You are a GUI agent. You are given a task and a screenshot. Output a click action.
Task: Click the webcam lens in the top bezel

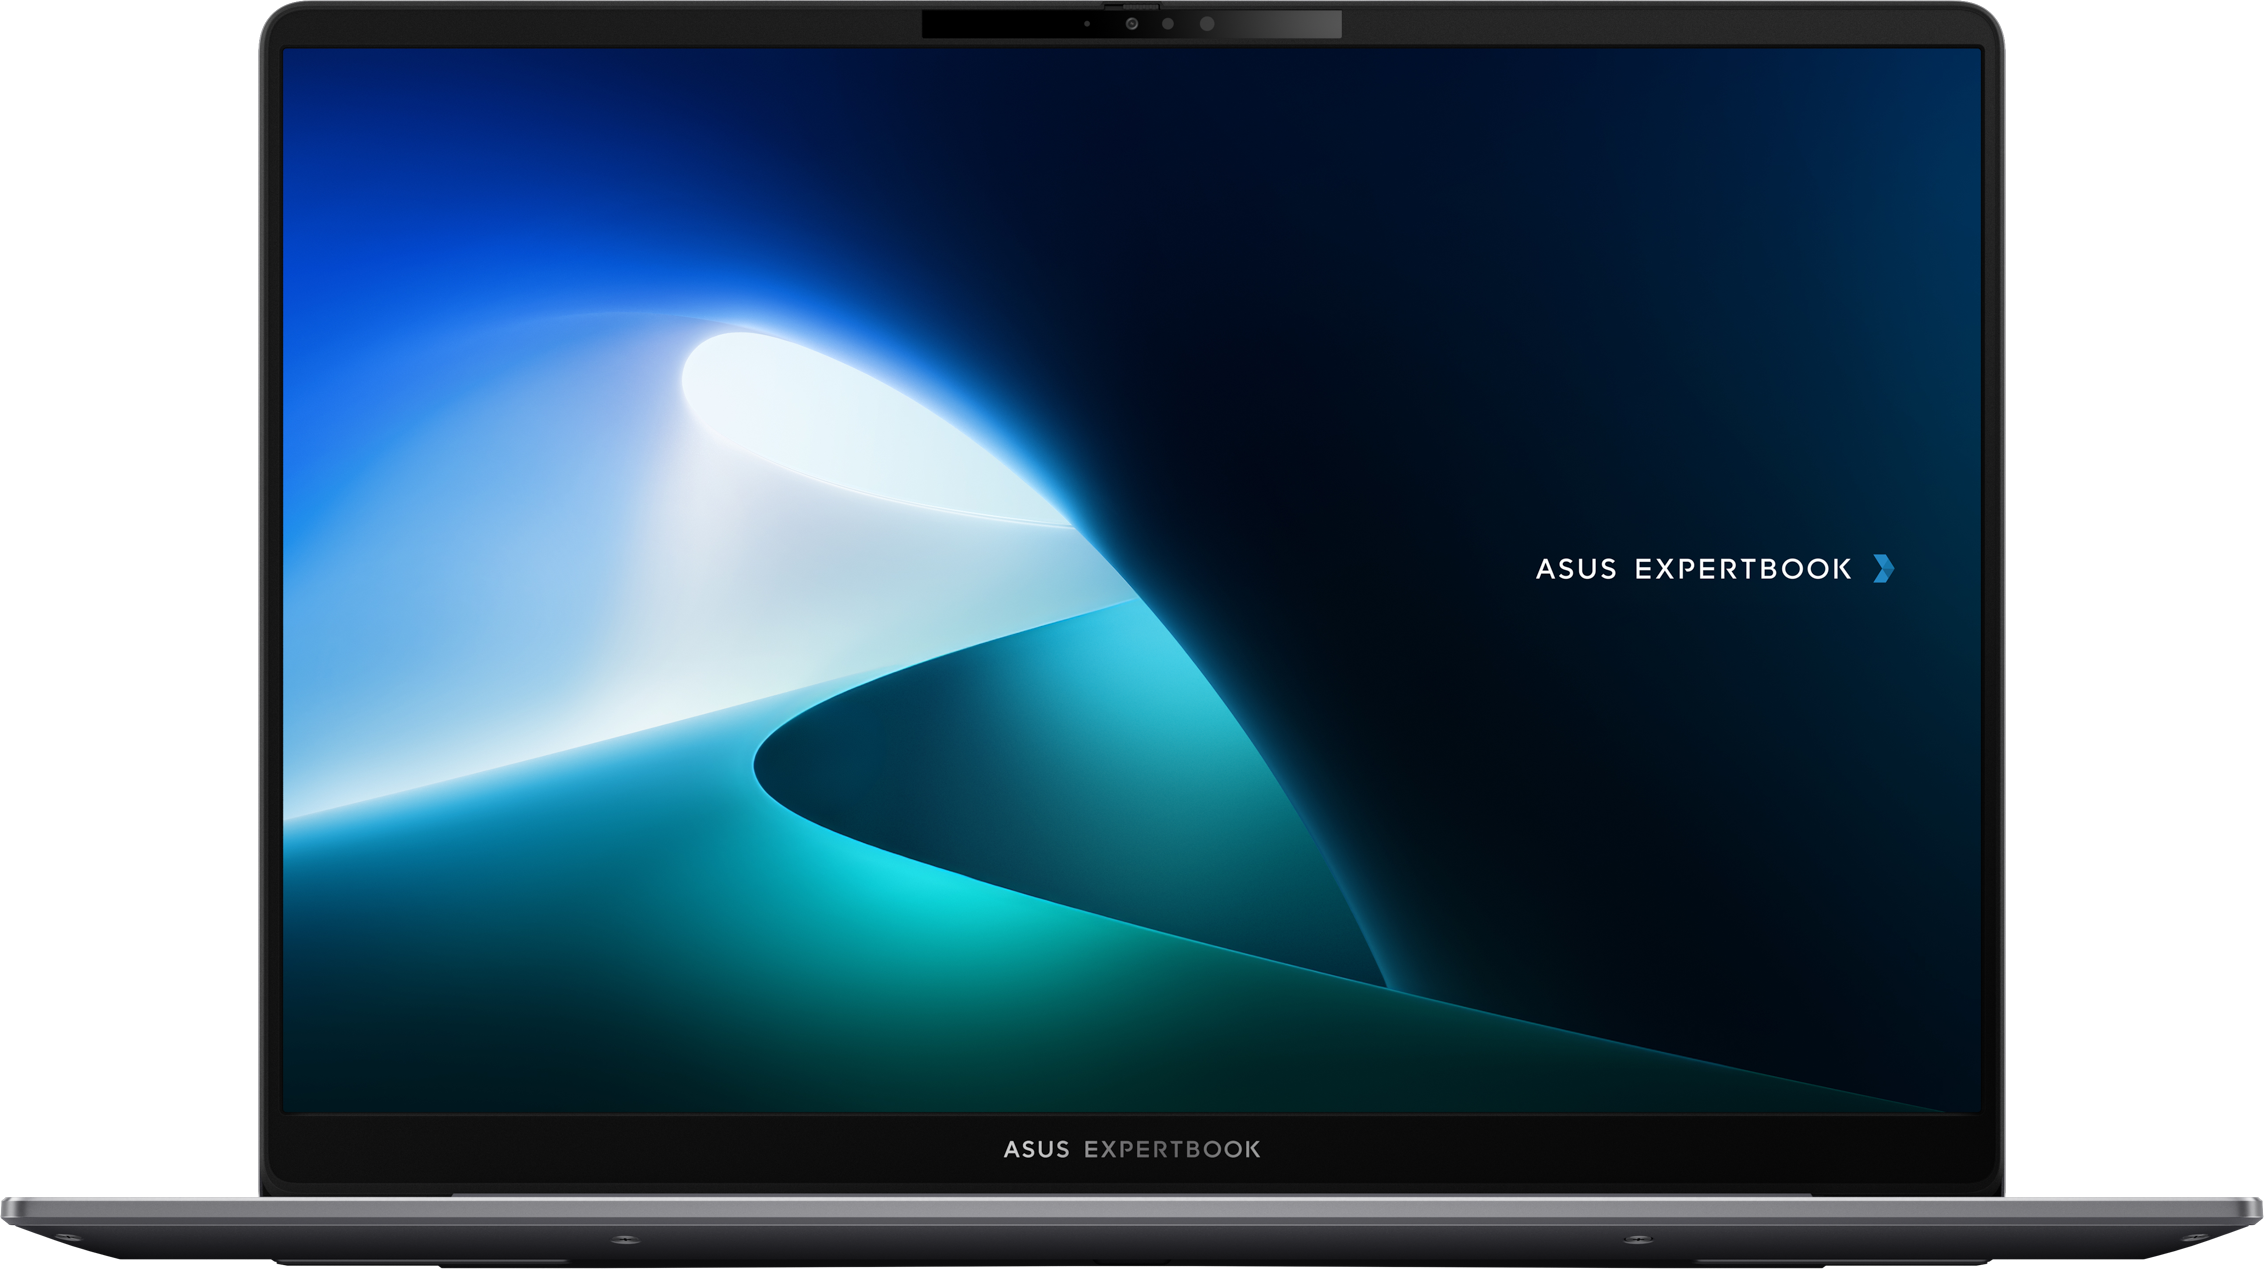click(x=1131, y=23)
